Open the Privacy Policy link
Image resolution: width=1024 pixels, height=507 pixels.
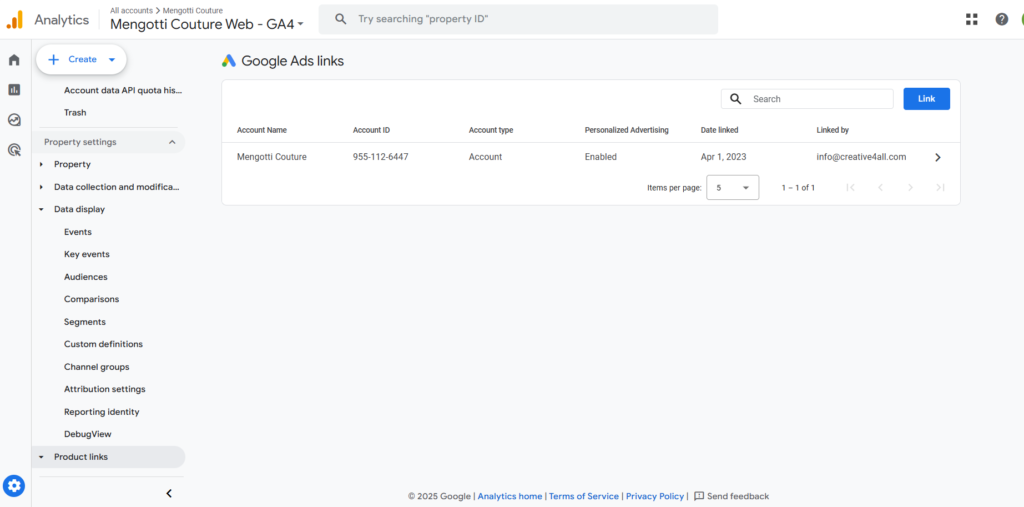[655, 497]
